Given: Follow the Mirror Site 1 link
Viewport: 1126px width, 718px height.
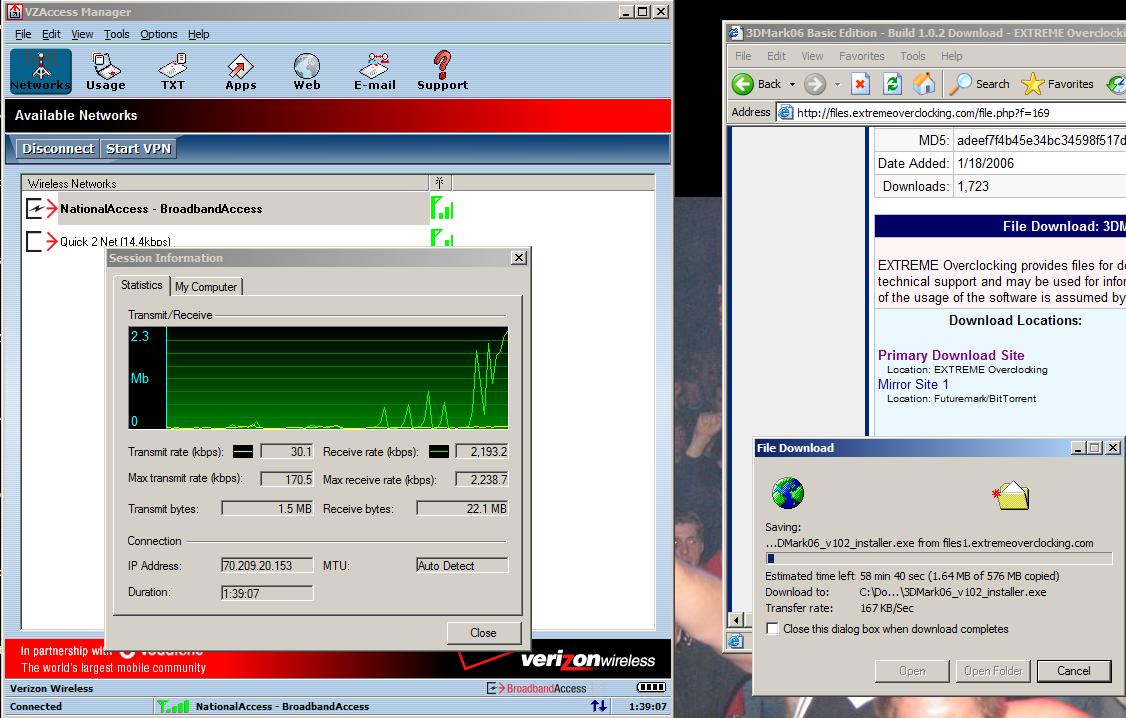Looking at the screenshot, I should [913, 384].
